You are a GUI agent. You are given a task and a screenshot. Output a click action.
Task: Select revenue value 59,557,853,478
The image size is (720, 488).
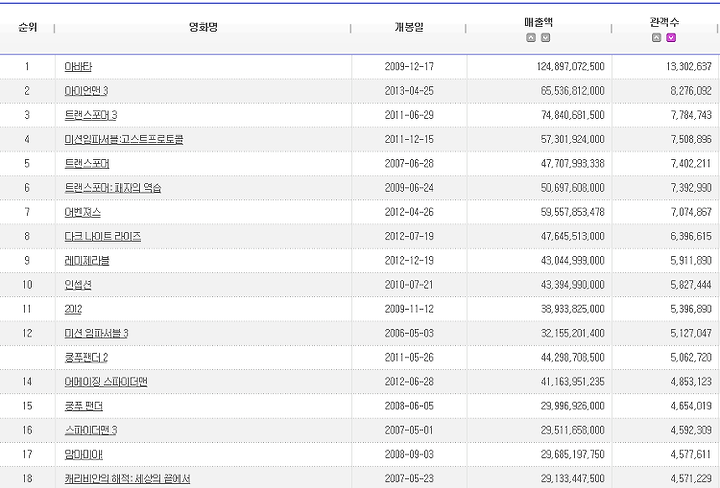573,212
